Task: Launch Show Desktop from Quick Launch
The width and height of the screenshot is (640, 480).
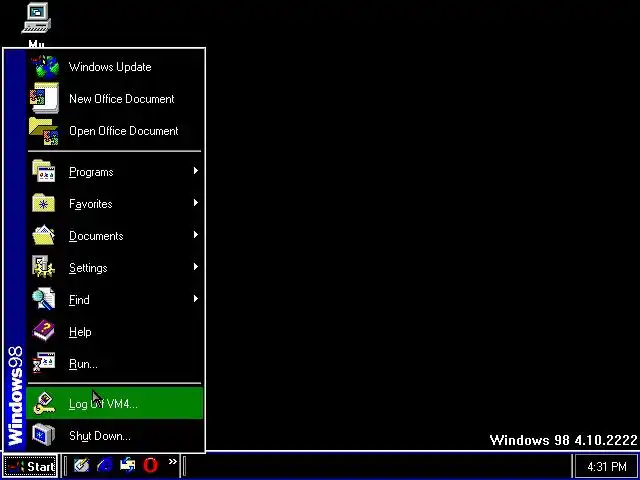Action: (x=81, y=465)
